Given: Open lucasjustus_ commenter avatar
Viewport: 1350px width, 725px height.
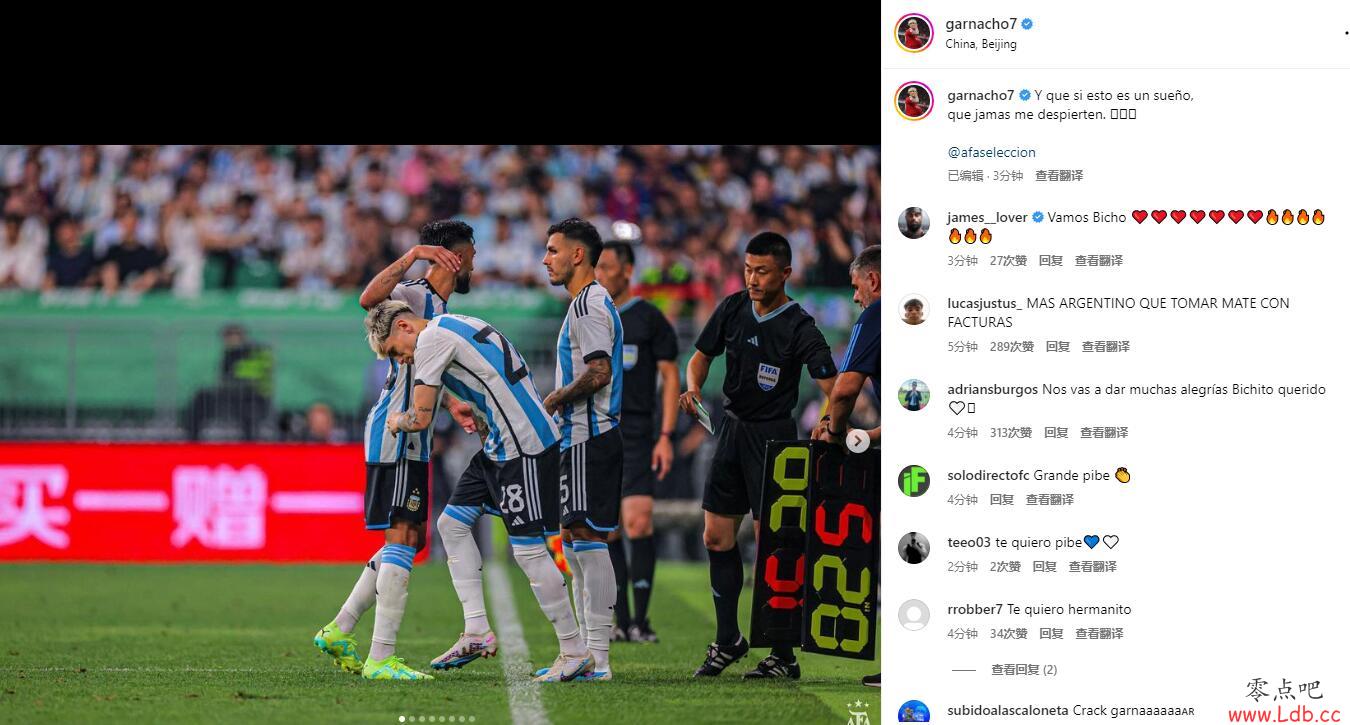Looking at the screenshot, I should pyautogui.click(x=913, y=309).
